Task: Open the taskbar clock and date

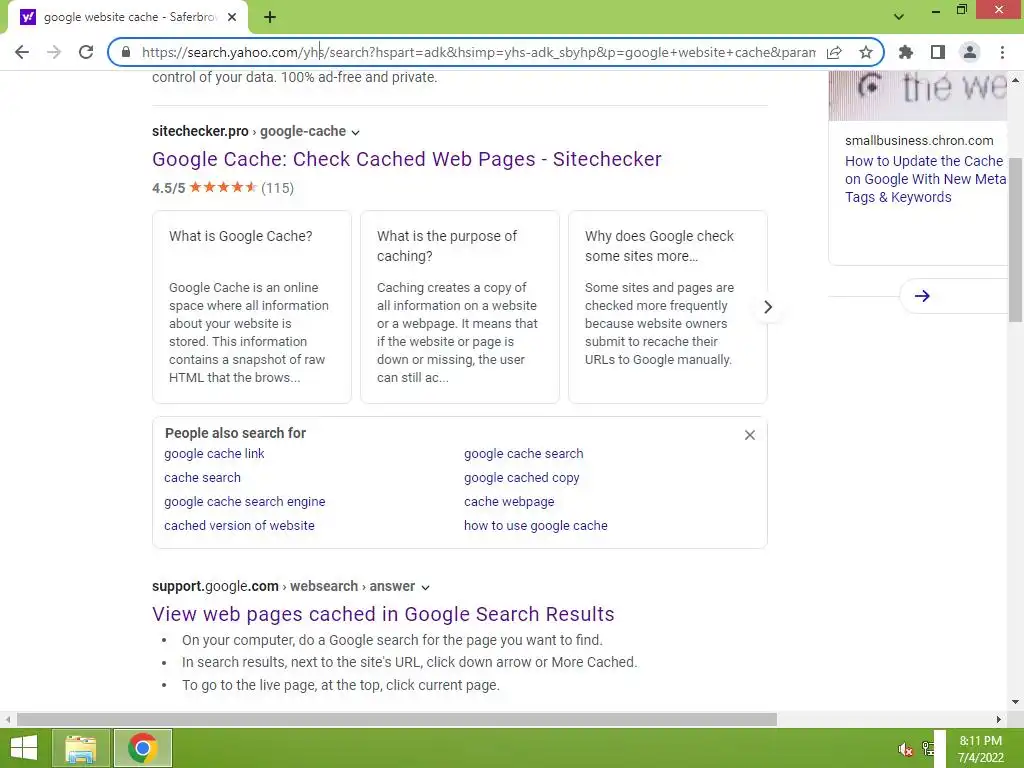Action: (980, 749)
